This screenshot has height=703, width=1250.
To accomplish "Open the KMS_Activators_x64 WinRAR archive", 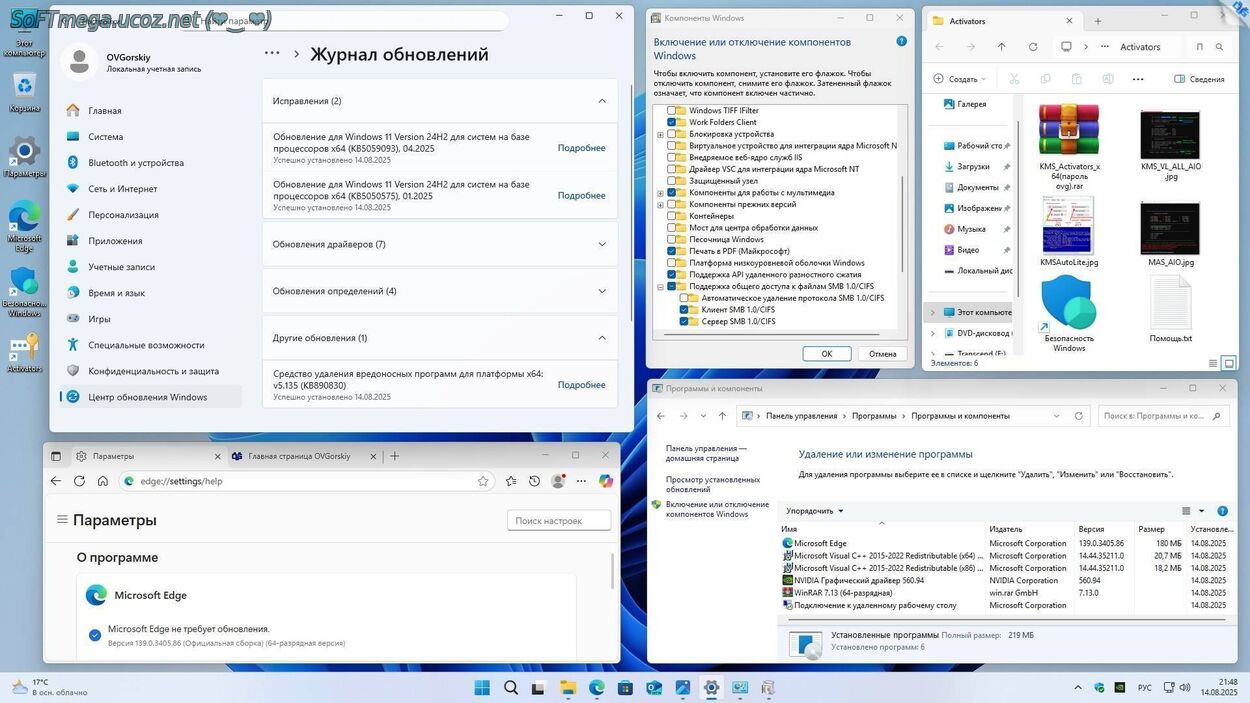I will 1068,130.
